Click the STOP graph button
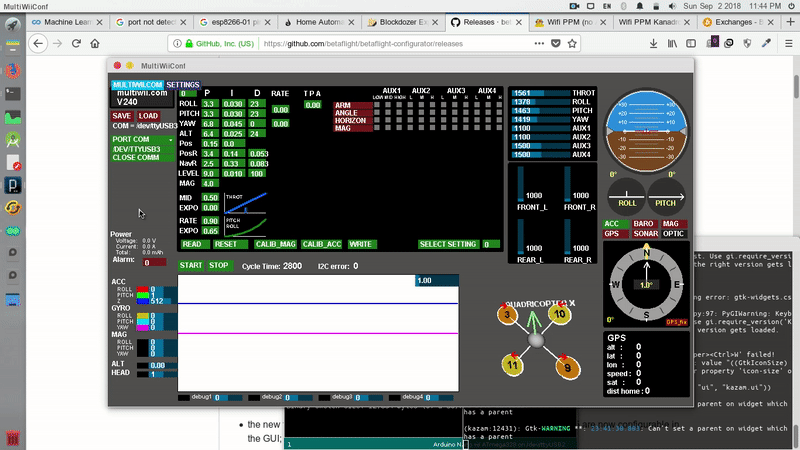Screen dimensions: 800x450 click(x=220, y=265)
